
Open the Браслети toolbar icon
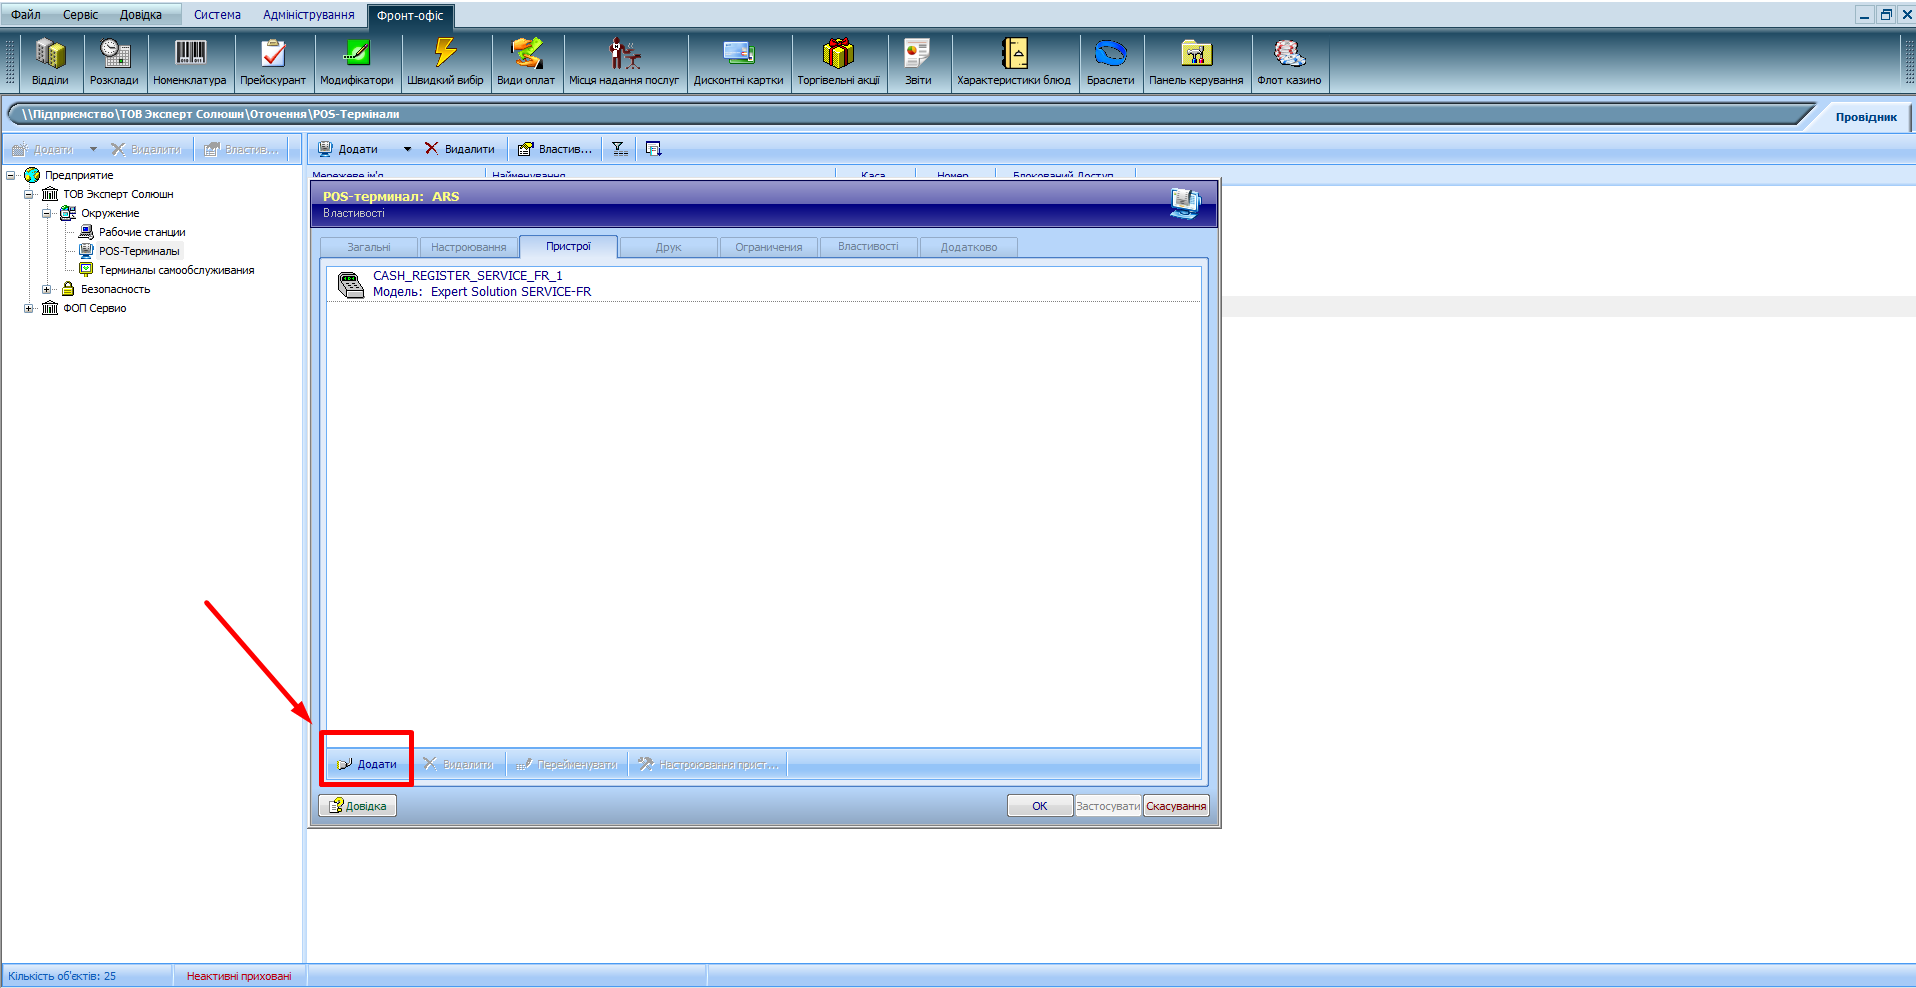1110,62
